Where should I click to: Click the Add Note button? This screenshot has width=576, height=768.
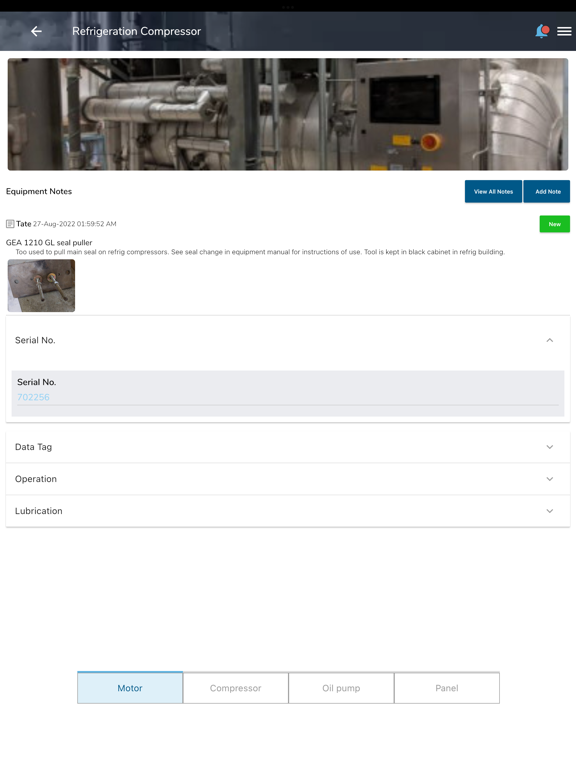coord(547,192)
